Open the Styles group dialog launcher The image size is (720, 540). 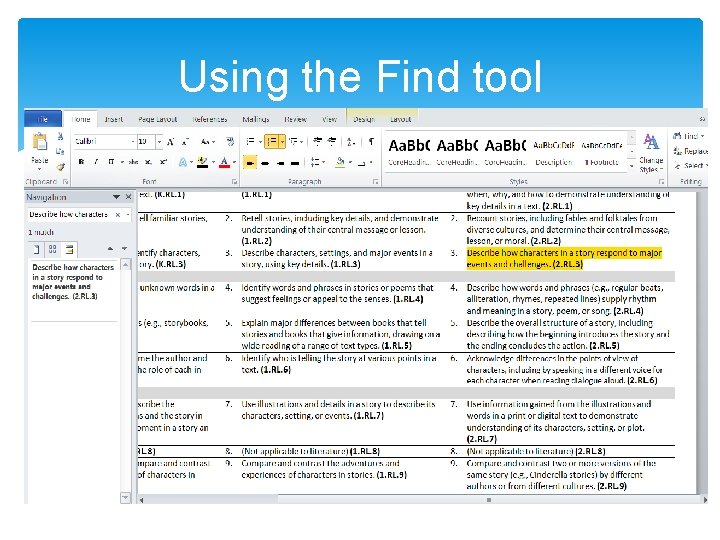coord(662,182)
